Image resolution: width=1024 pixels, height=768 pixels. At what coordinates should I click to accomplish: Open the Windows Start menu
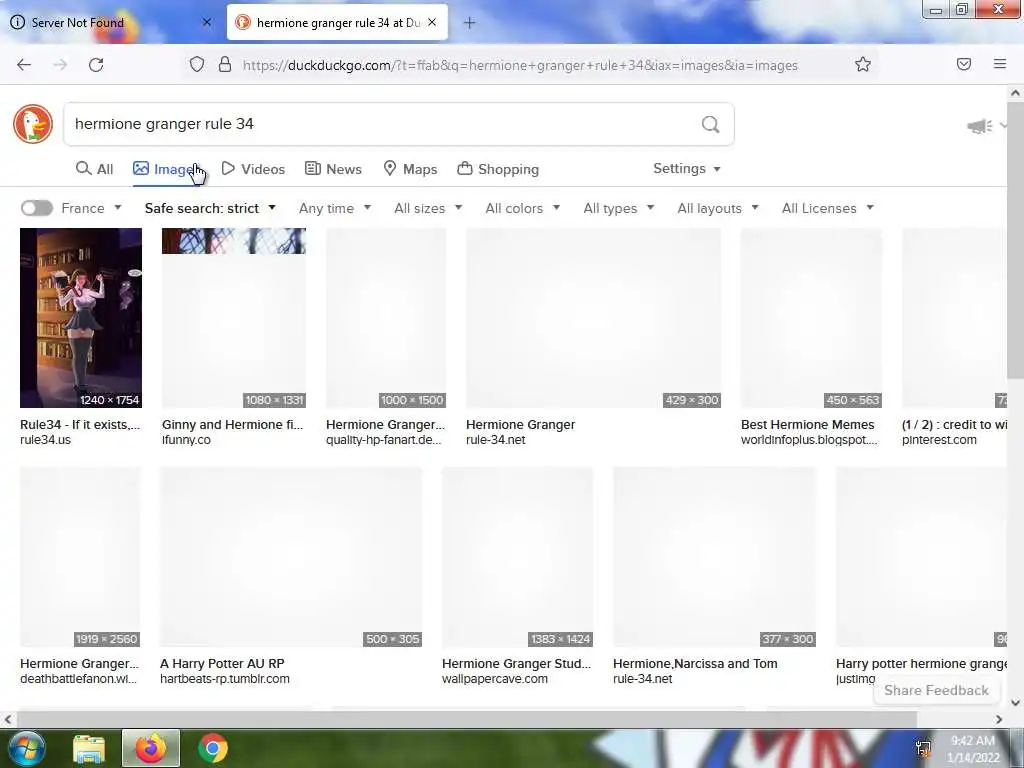tap(25, 748)
